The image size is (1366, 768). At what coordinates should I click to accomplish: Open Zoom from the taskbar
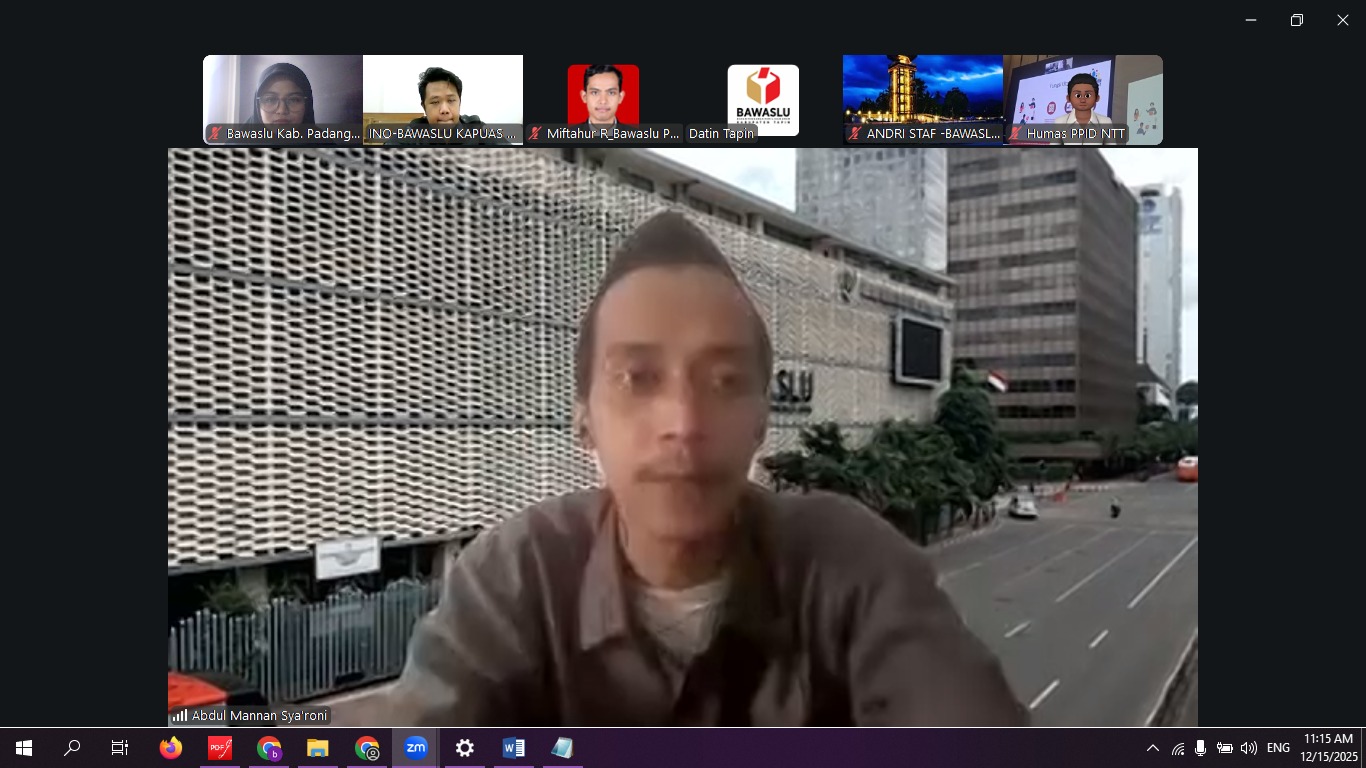(x=416, y=747)
